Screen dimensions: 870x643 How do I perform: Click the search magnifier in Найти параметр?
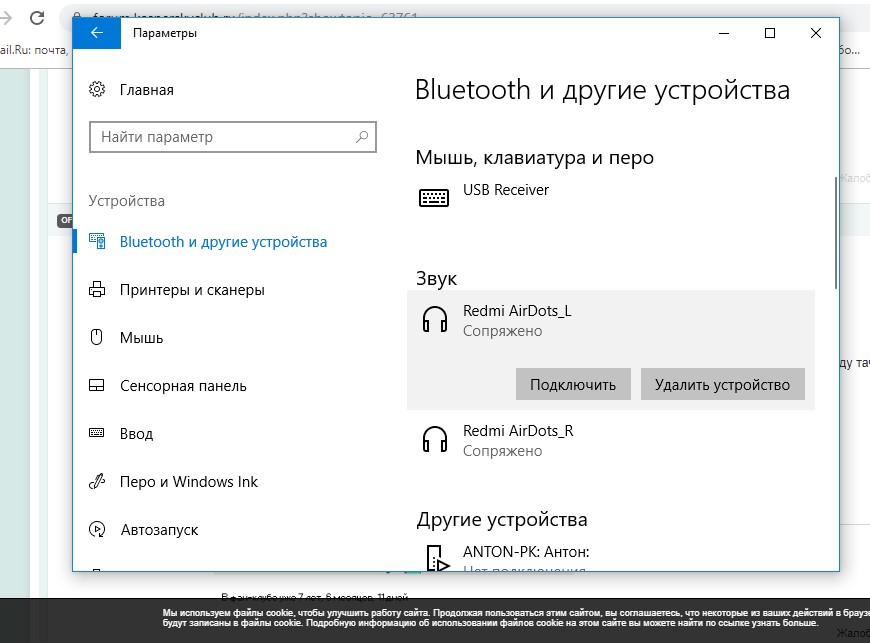362,136
